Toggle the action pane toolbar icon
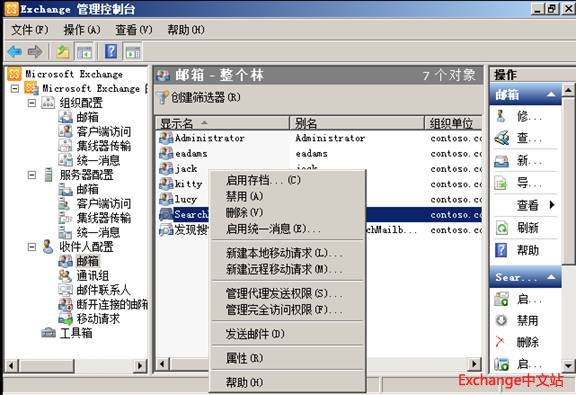The image size is (576, 395). (133, 51)
